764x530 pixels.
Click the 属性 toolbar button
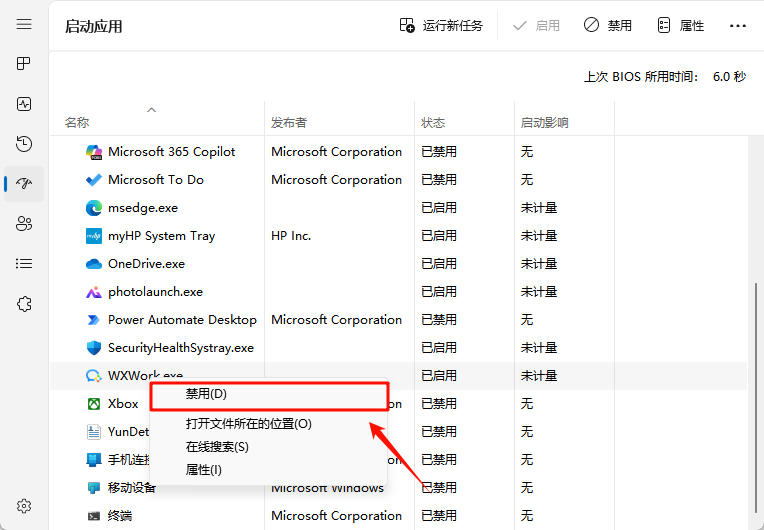(x=681, y=25)
